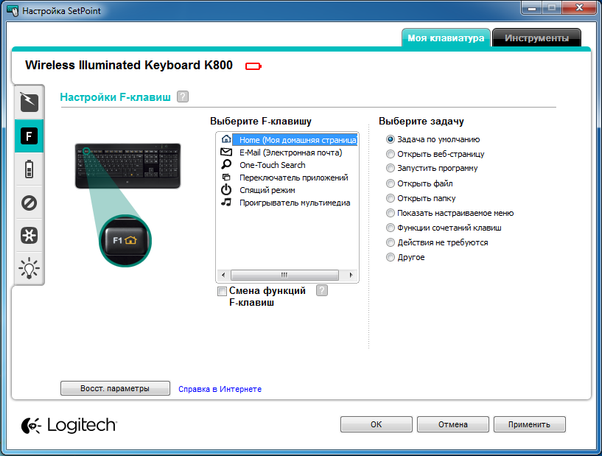
Task: Click the OK button
Action: click(x=376, y=424)
